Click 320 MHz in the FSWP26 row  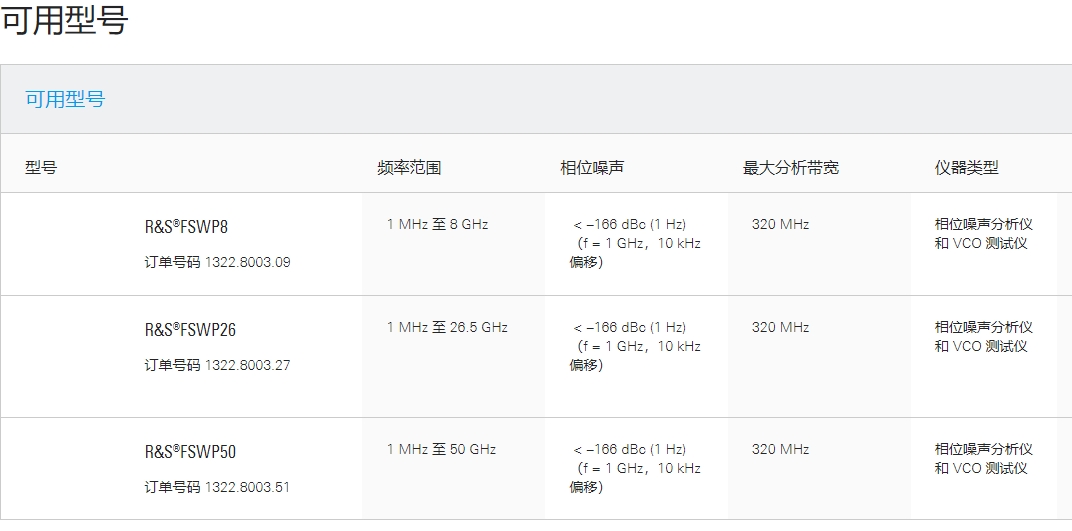click(781, 327)
